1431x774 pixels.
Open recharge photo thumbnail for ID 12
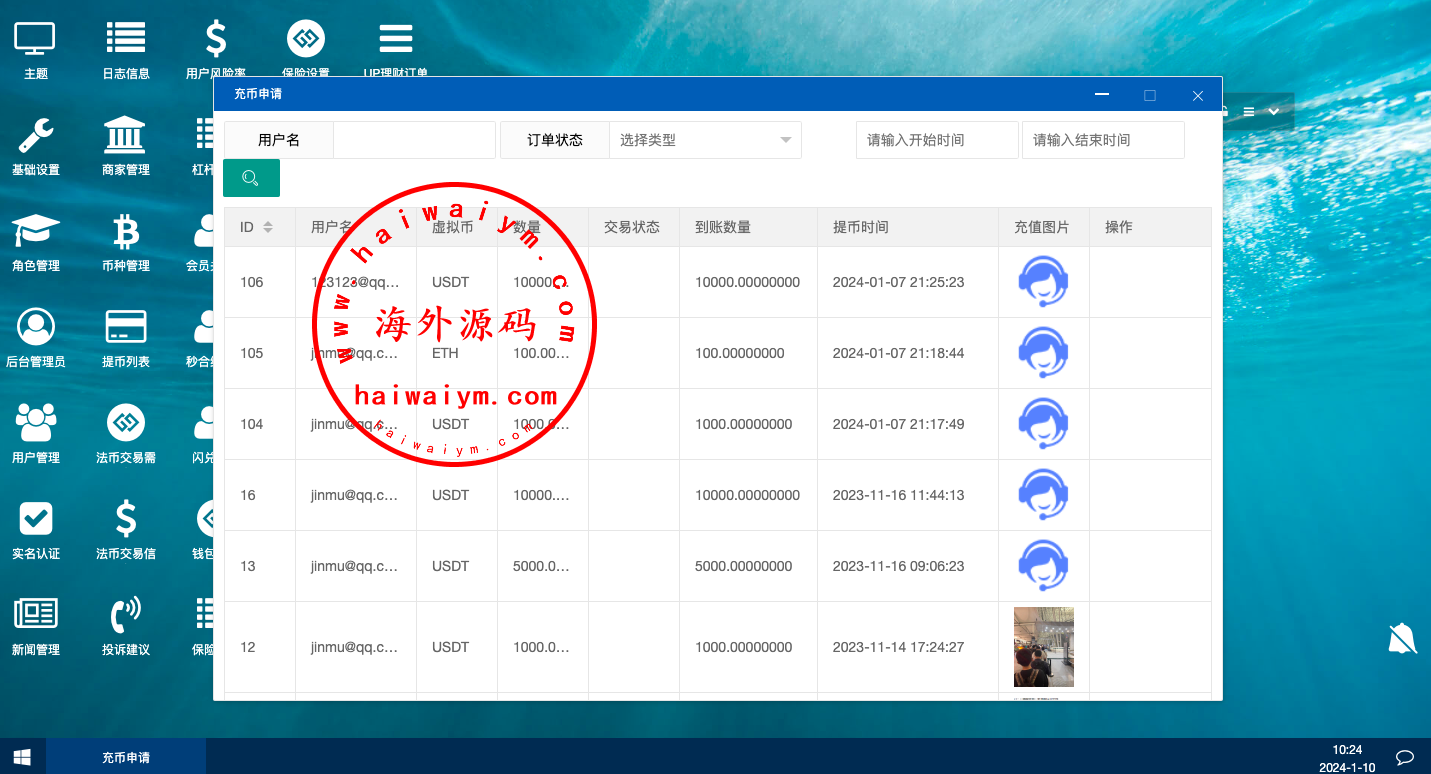[x=1043, y=647]
